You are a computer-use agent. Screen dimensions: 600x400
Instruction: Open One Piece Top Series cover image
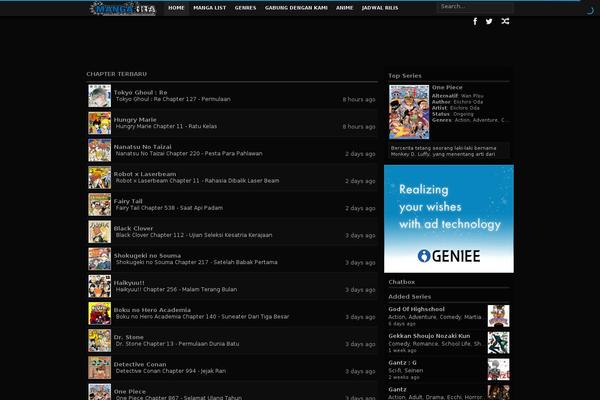point(409,112)
